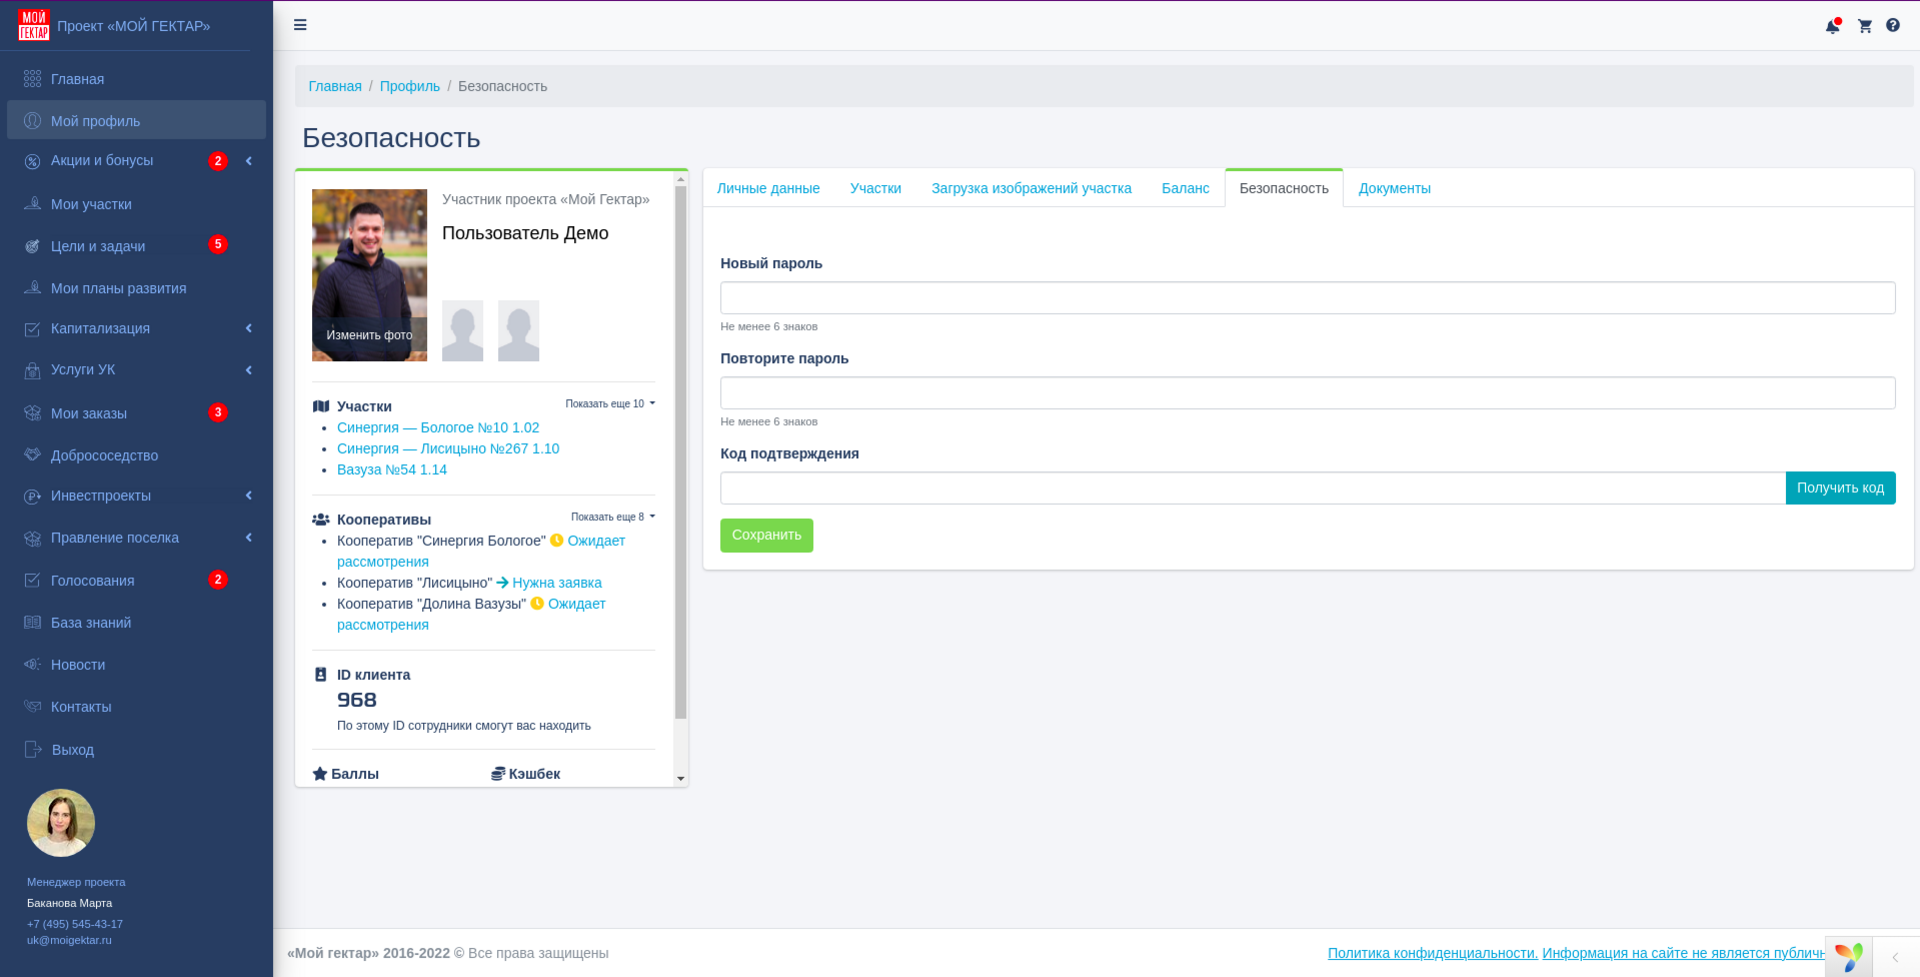Open Синергия — Лисицыно №267 1.10 link
Screen dimensions: 1920x977
(448, 448)
